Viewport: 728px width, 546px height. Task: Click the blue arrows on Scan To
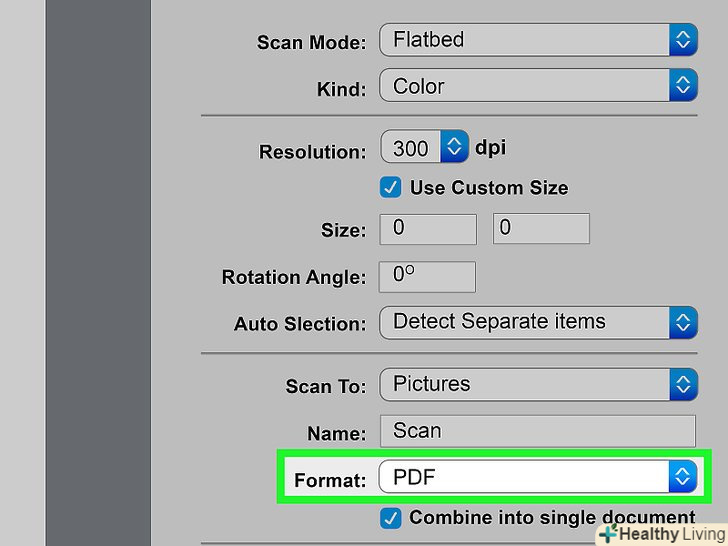pyautogui.click(x=682, y=384)
